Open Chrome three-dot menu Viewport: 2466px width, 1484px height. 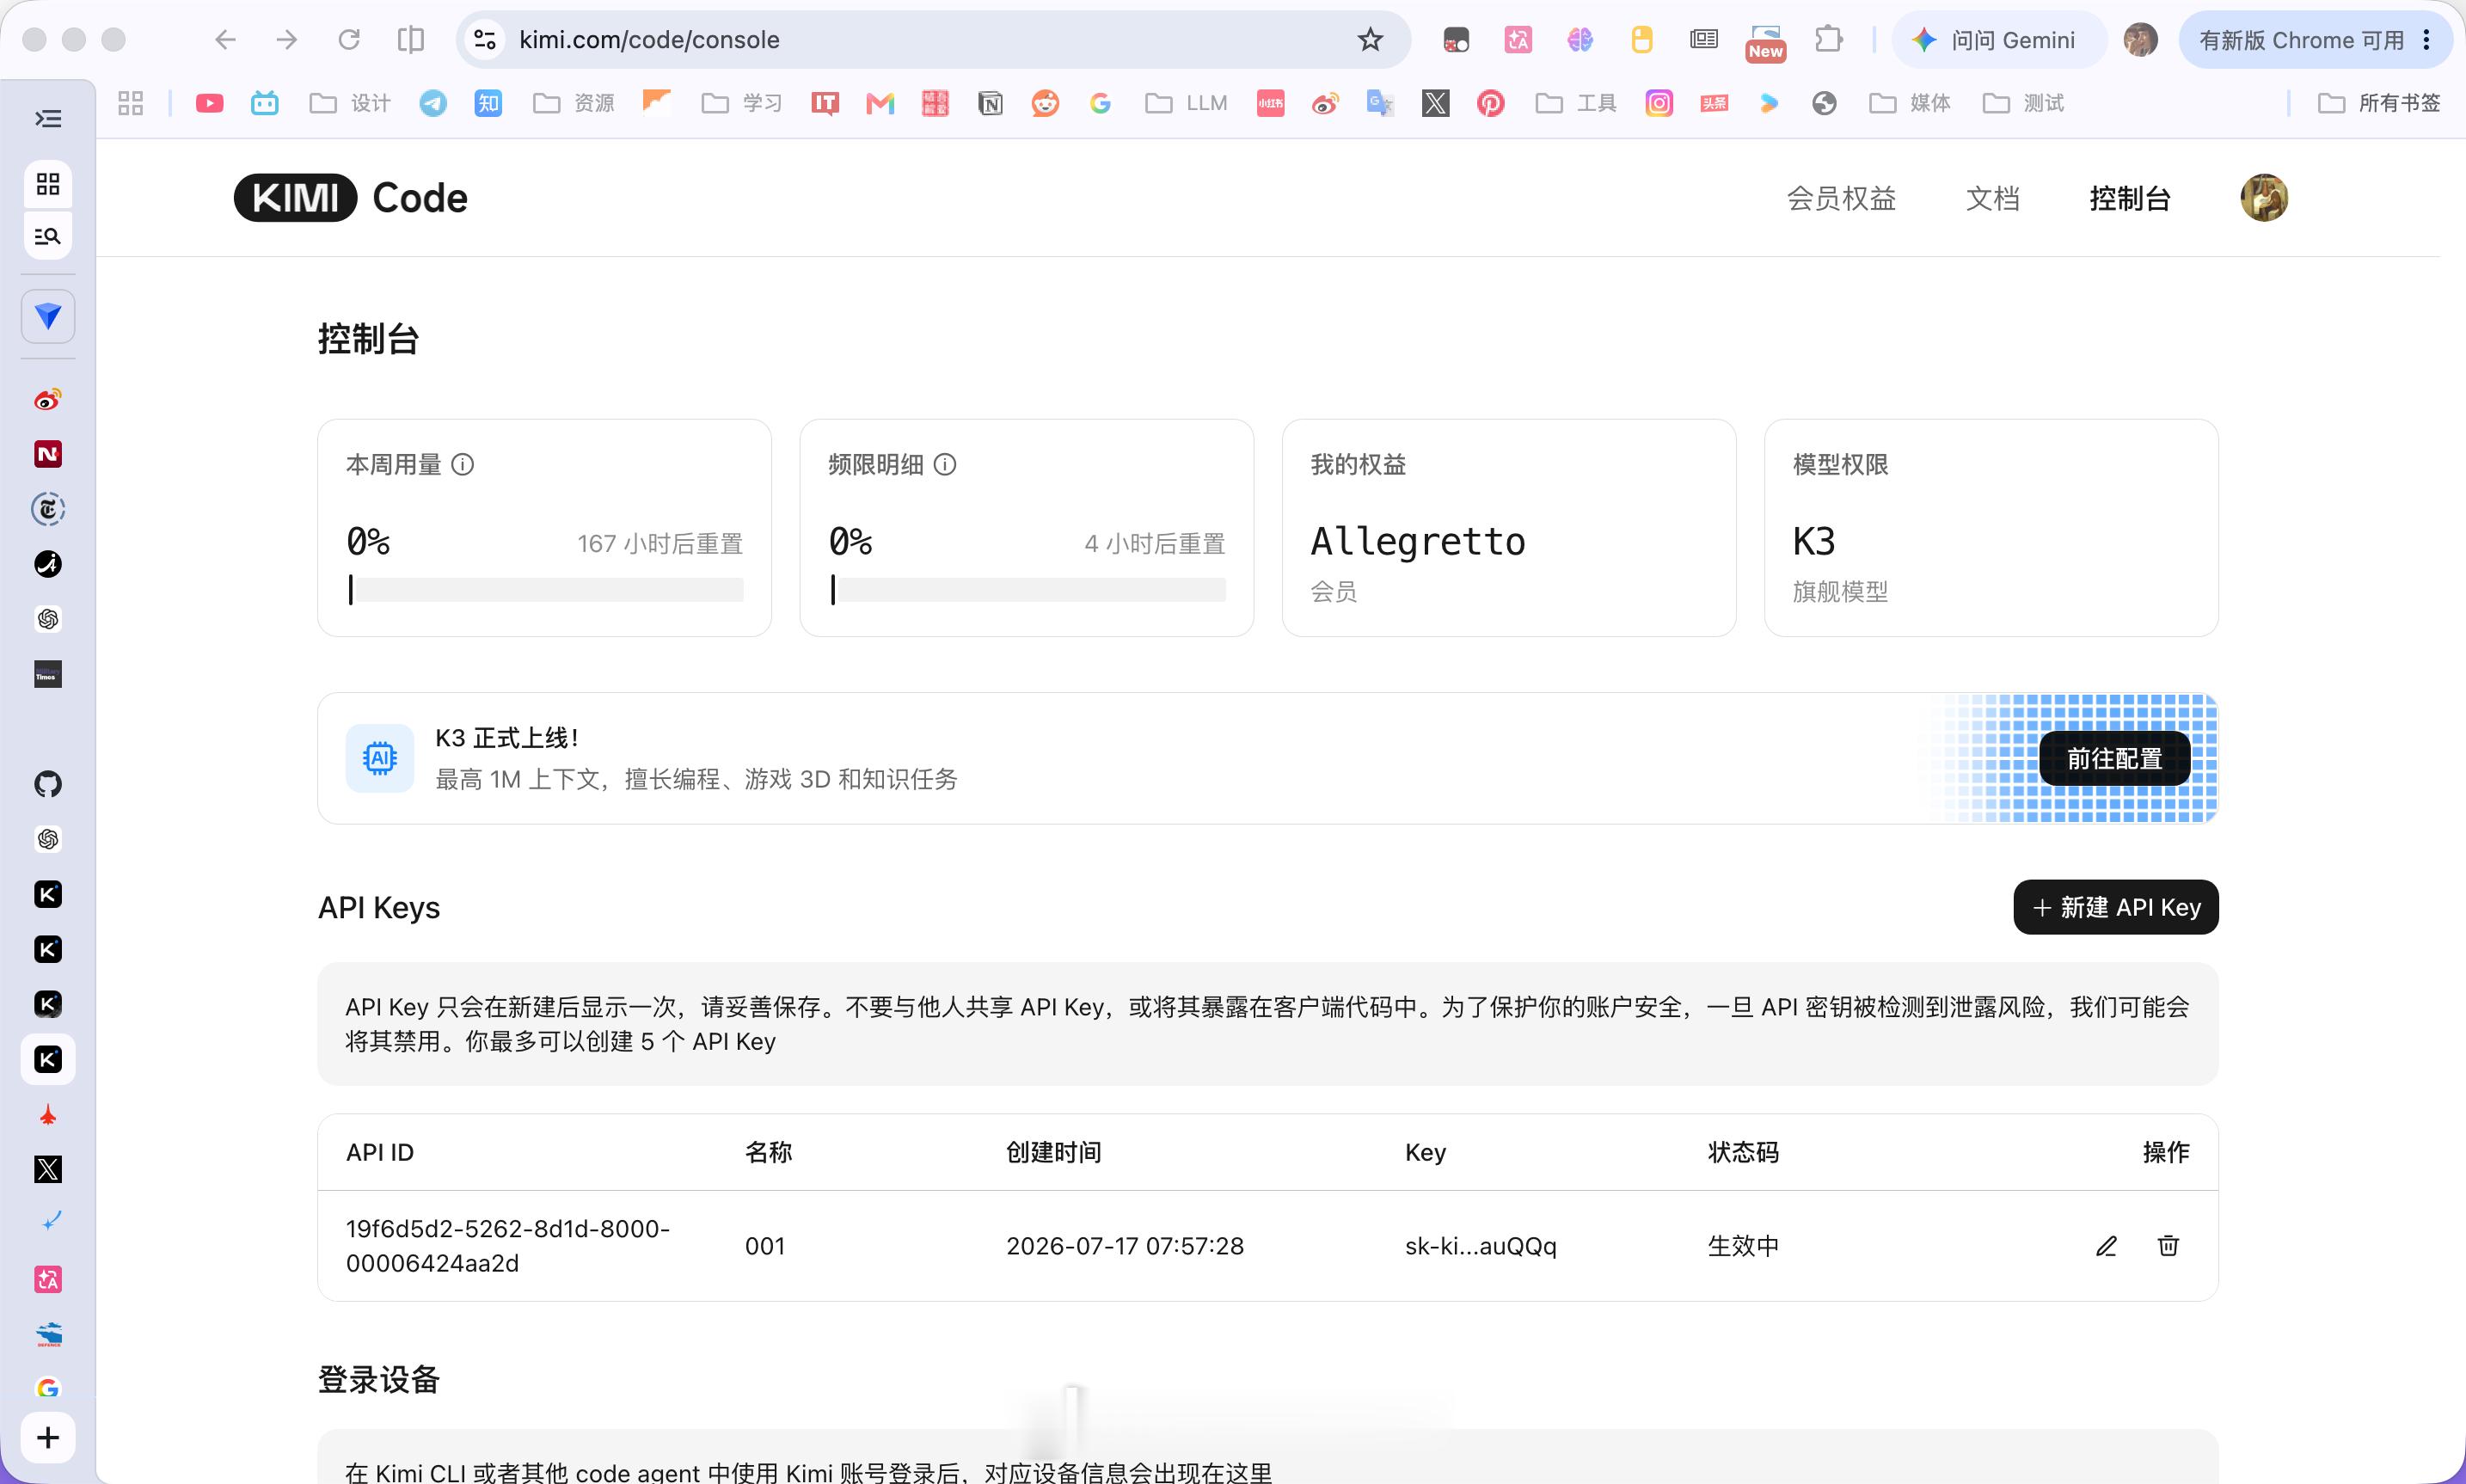pyautogui.click(x=2426, y=40)
